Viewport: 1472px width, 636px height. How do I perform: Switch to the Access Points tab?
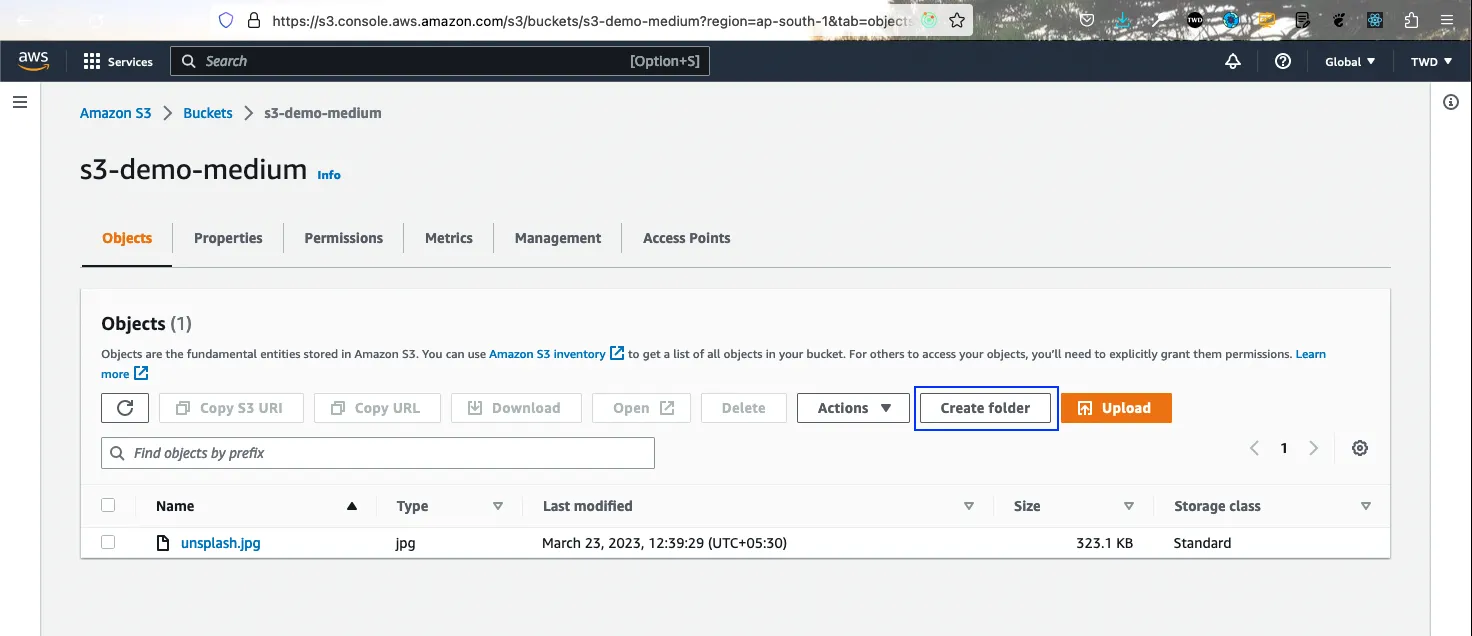686,238
